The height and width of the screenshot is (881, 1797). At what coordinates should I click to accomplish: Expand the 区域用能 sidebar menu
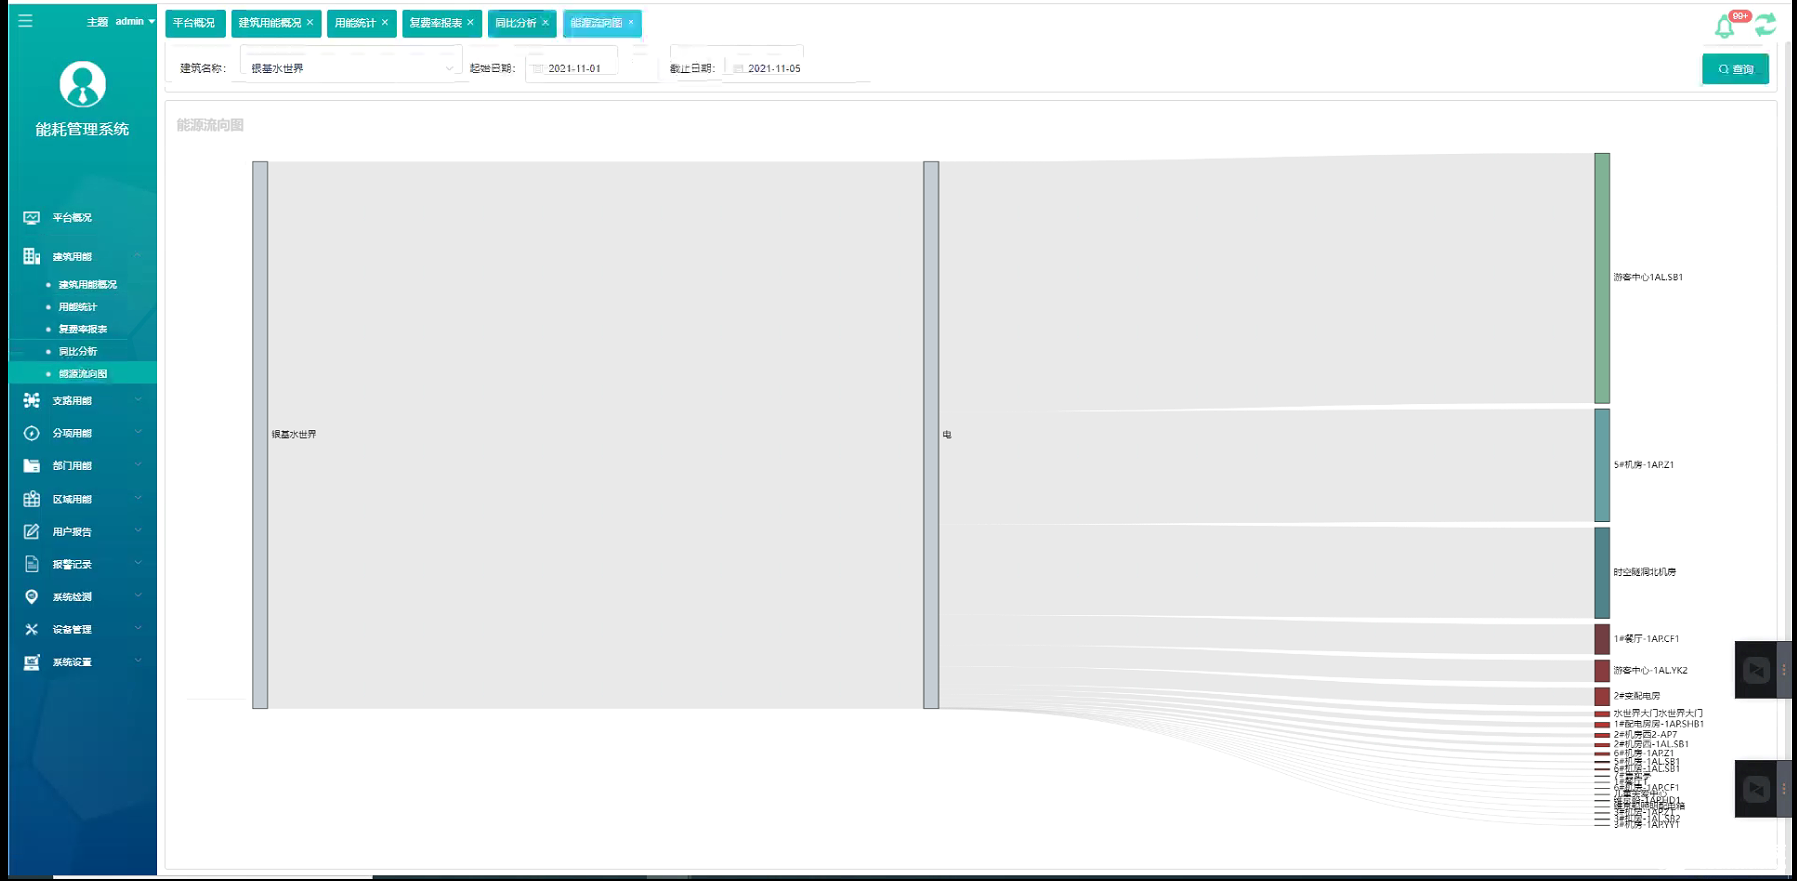coord(80,499)
